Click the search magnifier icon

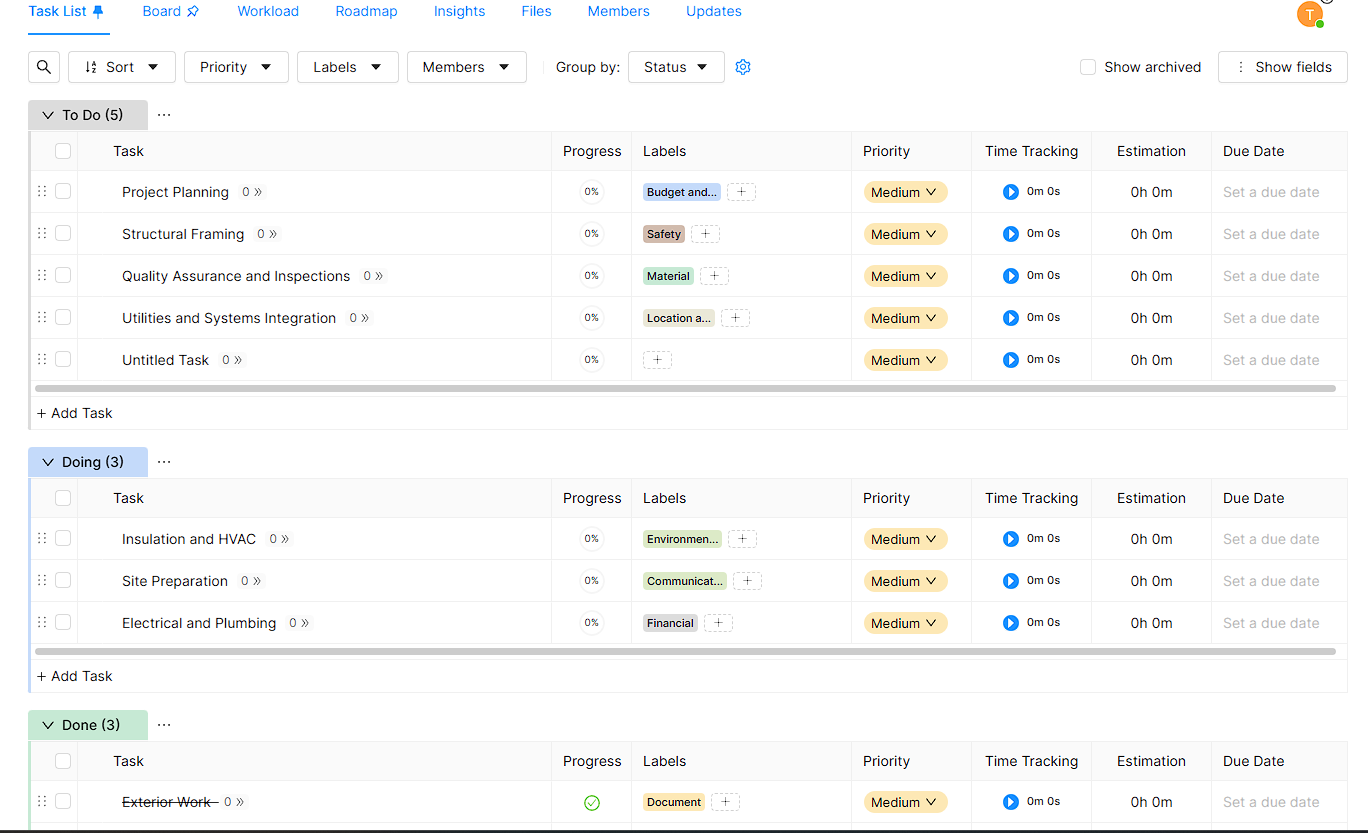point(44,67)
